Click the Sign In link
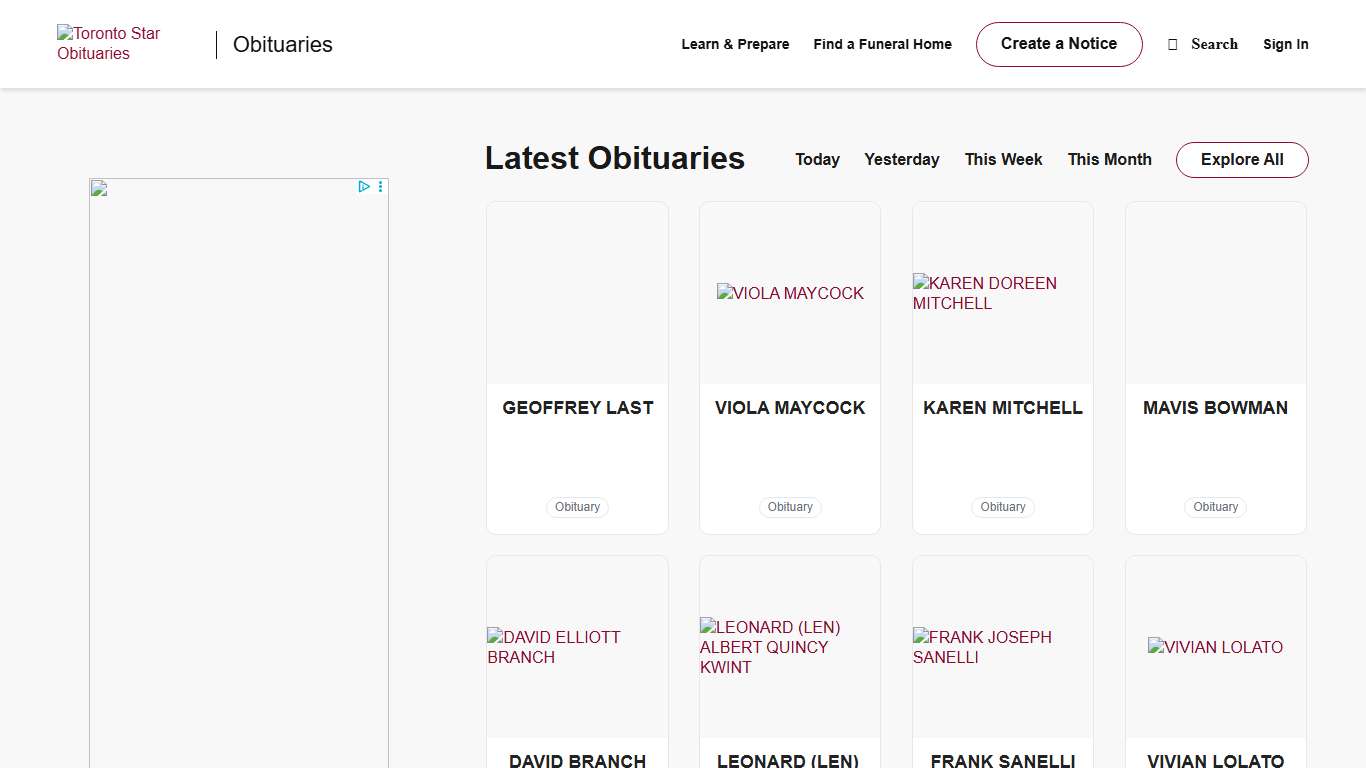 pyautogui.click(x=1285, y=44)
